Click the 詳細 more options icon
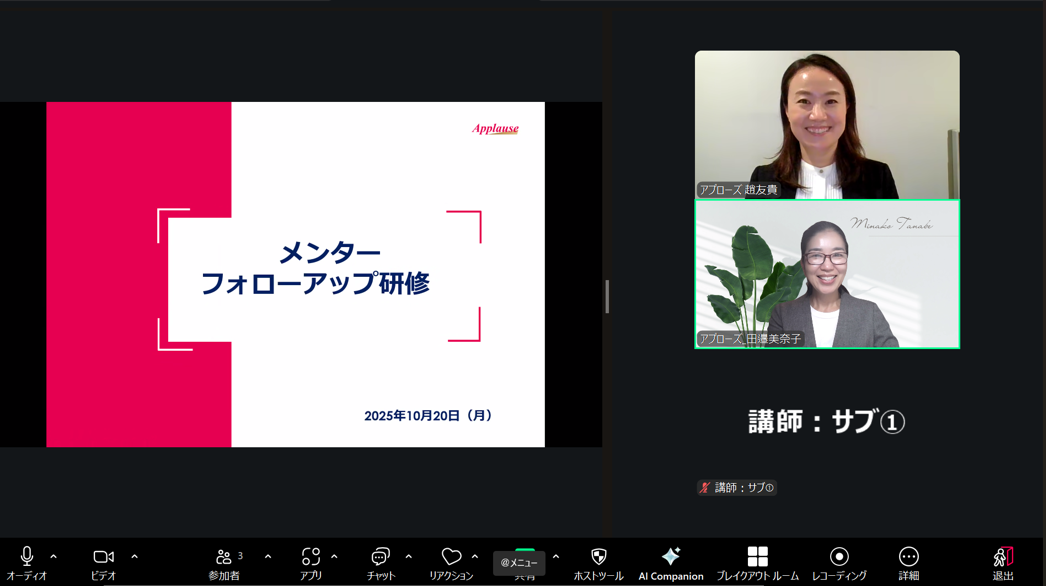 pyautogui.click(x=908, y=558)
